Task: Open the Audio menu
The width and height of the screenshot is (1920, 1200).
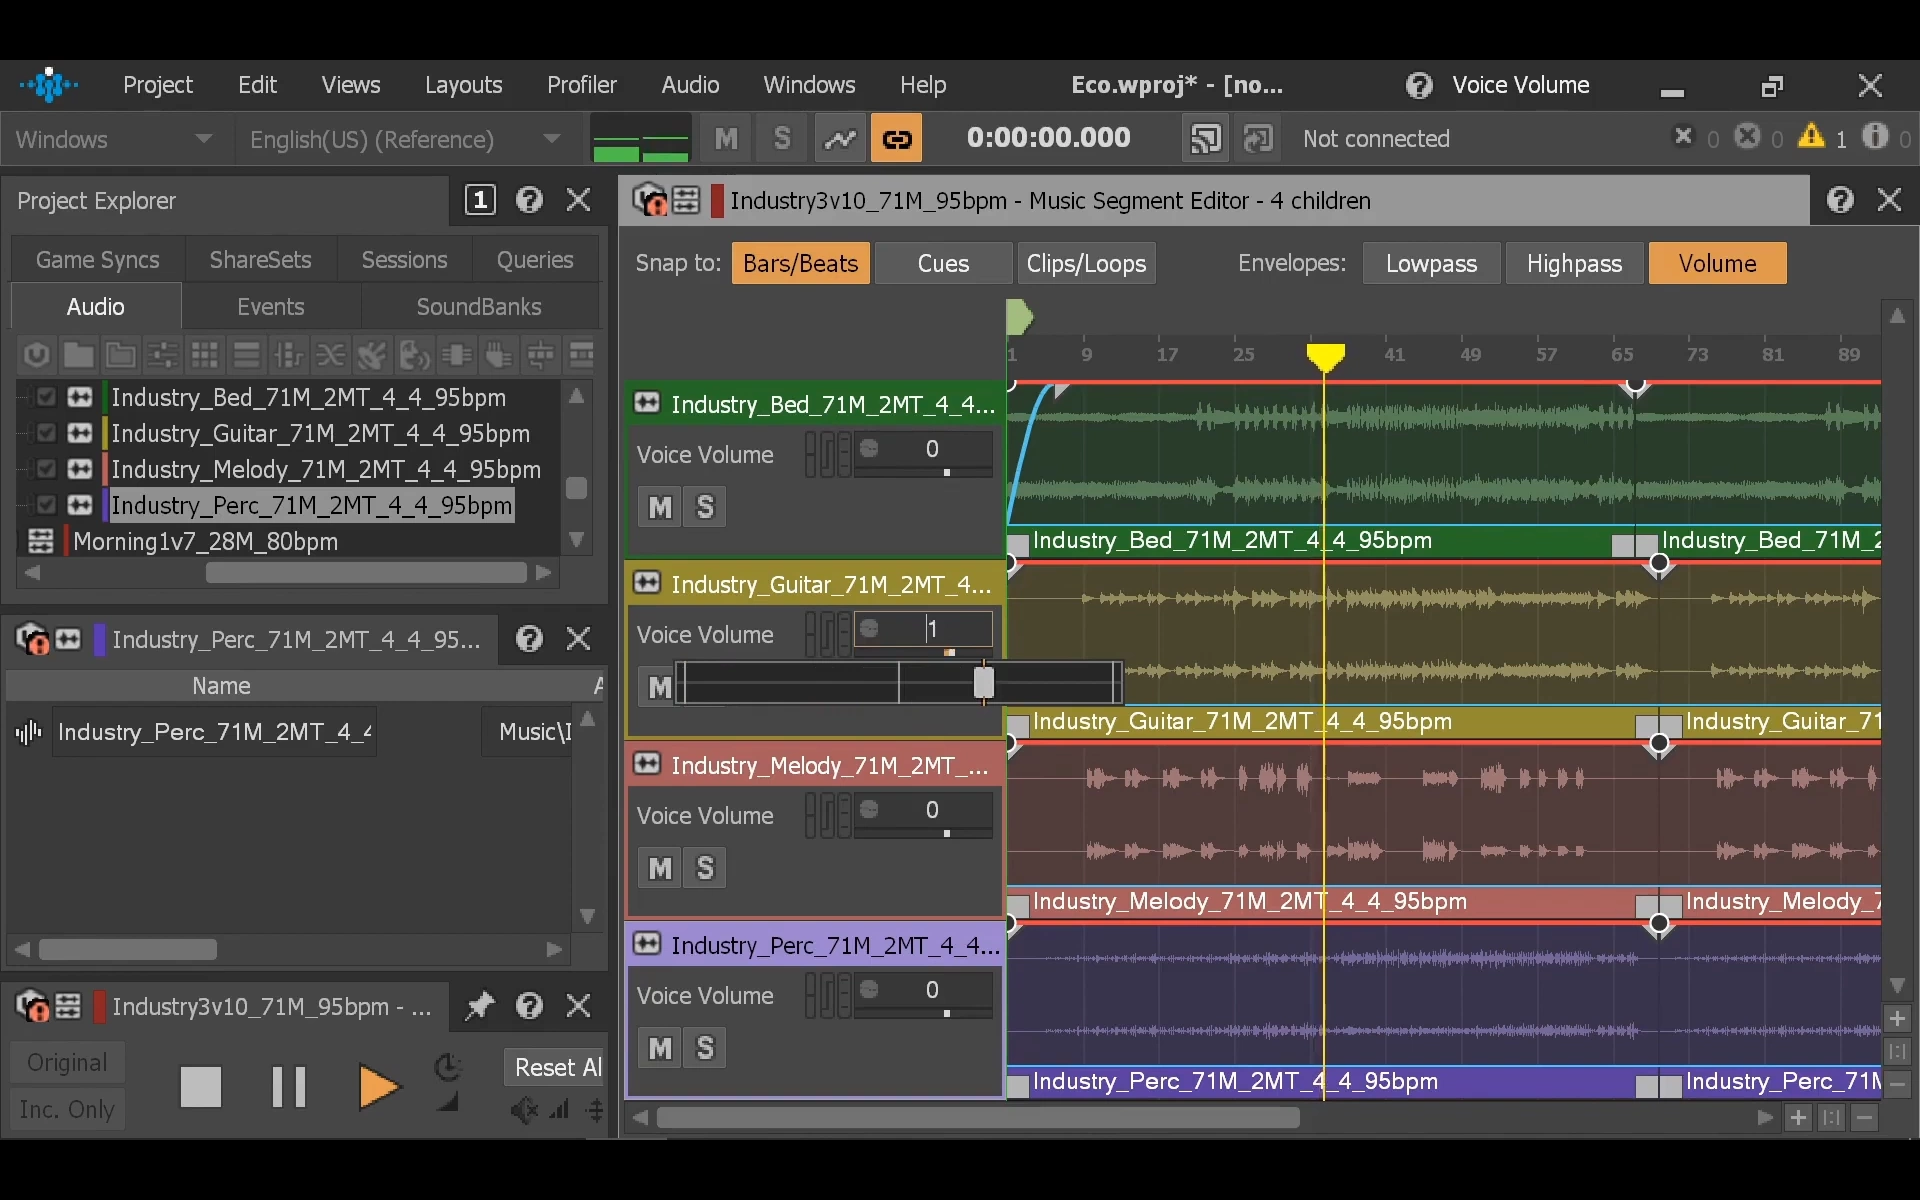Action: pyautogui.click(x=689, y=85)
